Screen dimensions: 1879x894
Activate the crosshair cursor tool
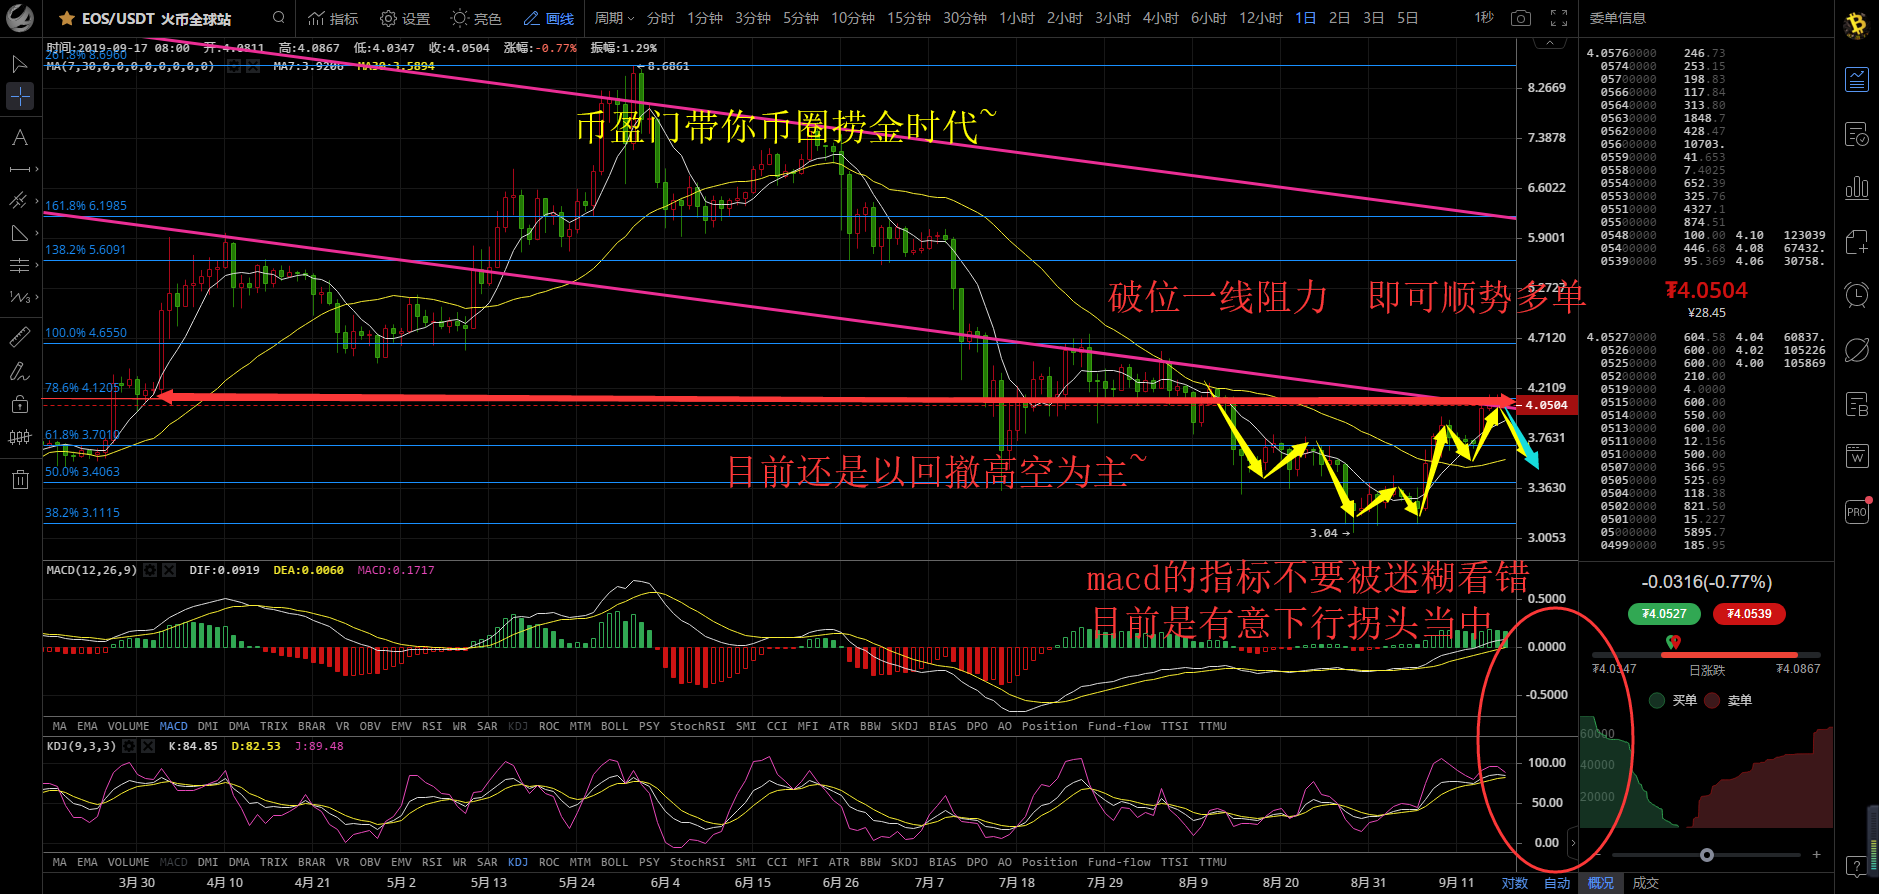20,96
